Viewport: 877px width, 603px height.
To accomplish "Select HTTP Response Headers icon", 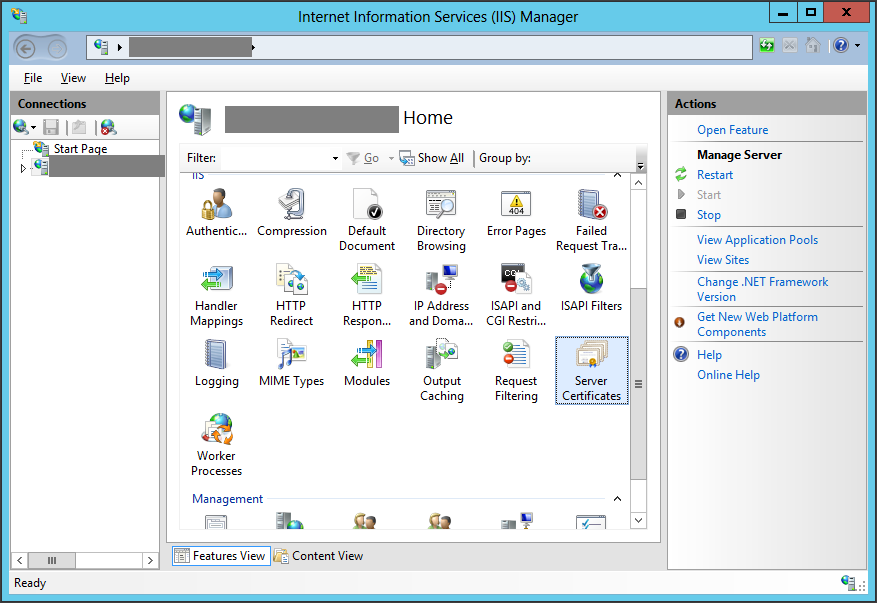I will pyautogui.click(x=367, y=295).
